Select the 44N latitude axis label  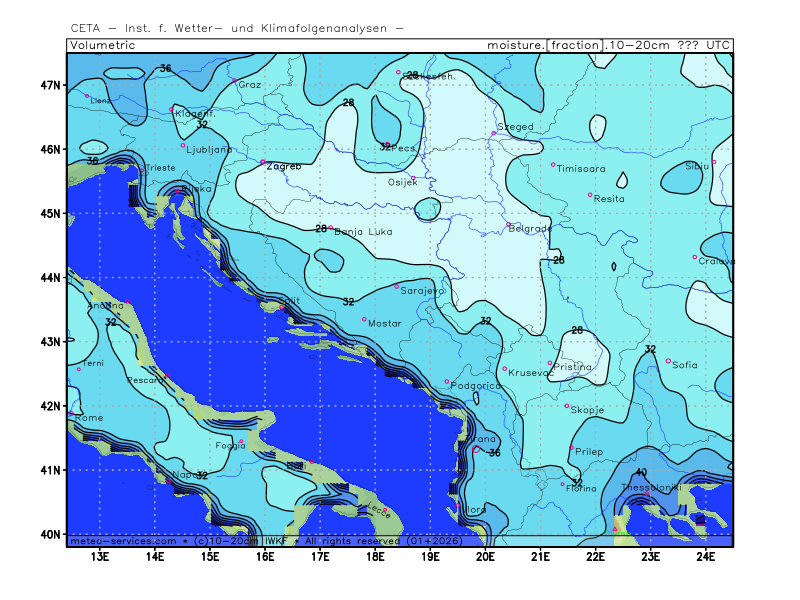pos(50,277)
